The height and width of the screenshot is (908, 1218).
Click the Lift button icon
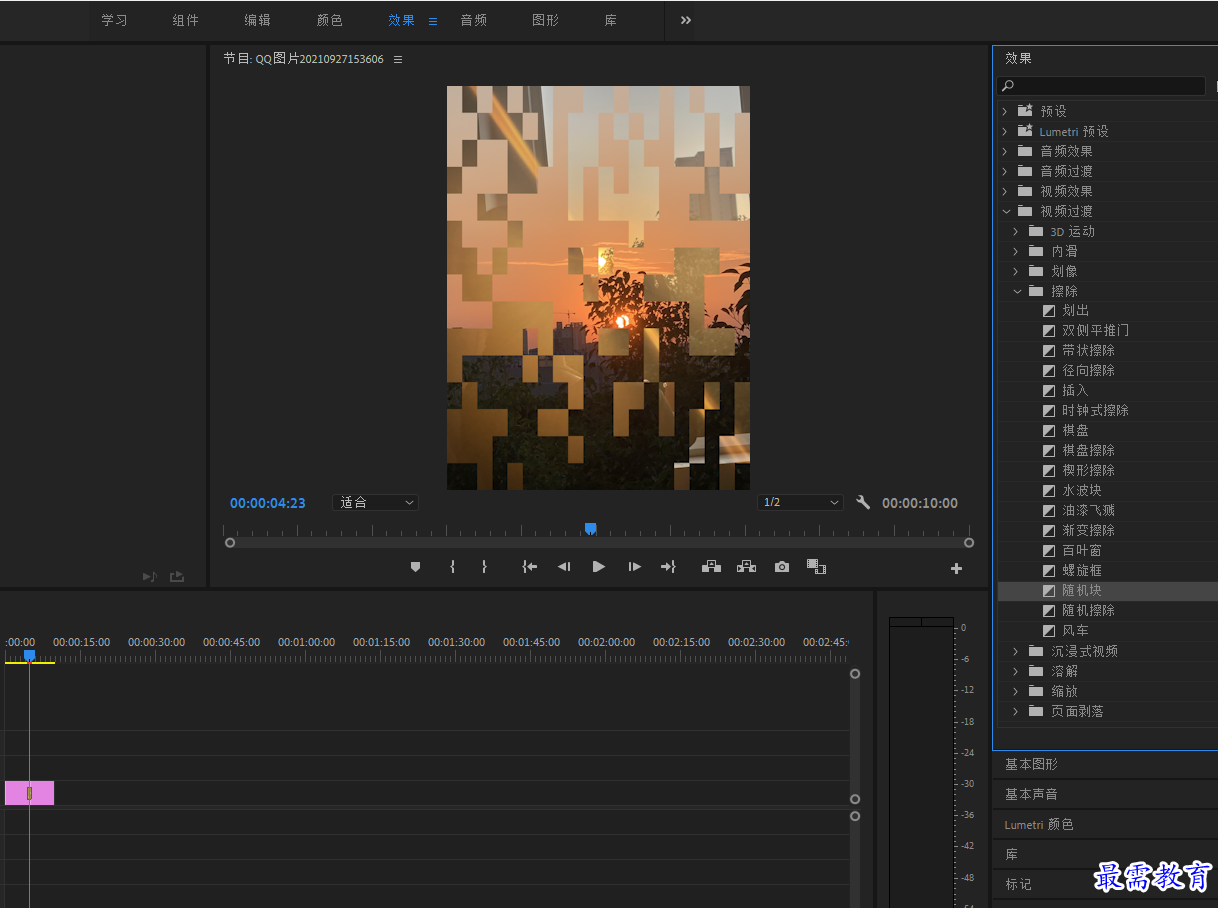click(x=711, y=567)
